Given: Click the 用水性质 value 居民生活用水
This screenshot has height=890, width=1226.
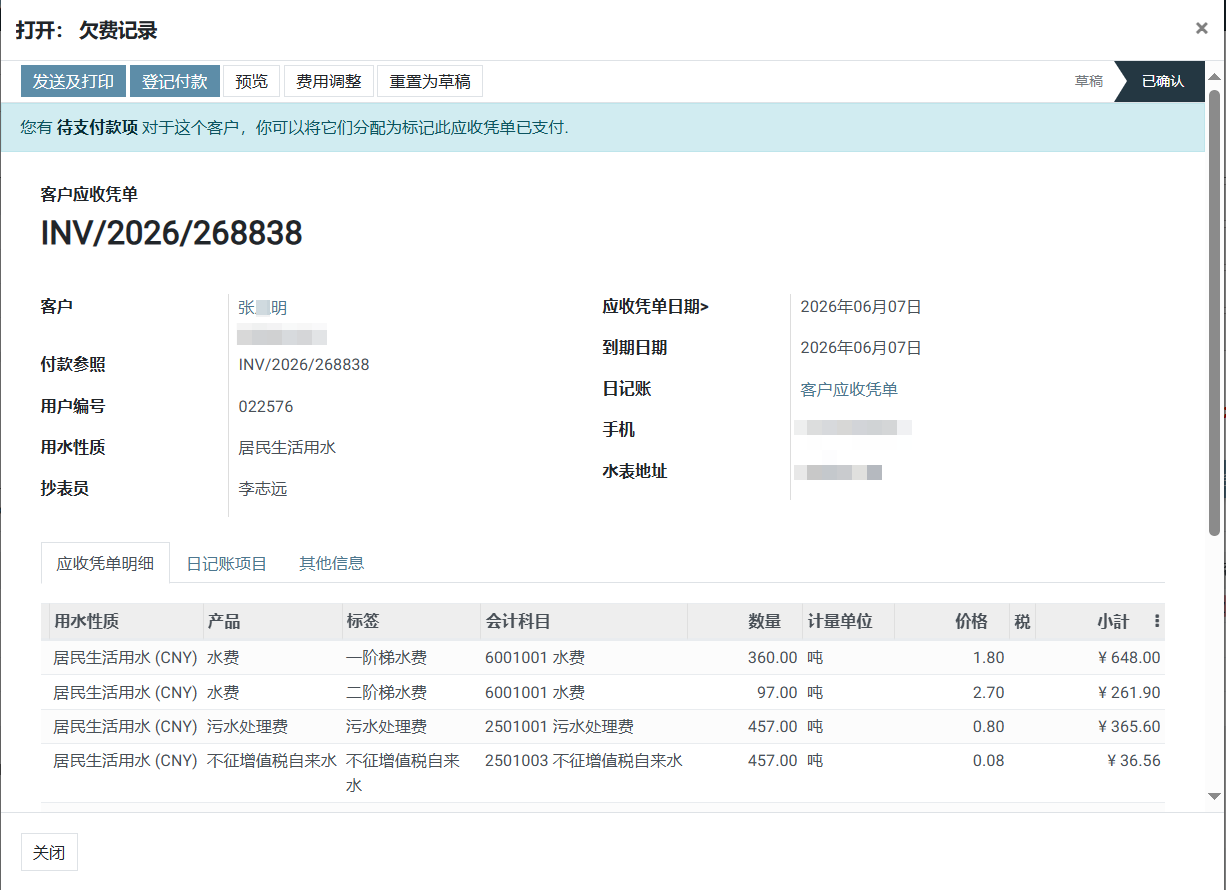Looking at the screenshot, I should 287,447.
